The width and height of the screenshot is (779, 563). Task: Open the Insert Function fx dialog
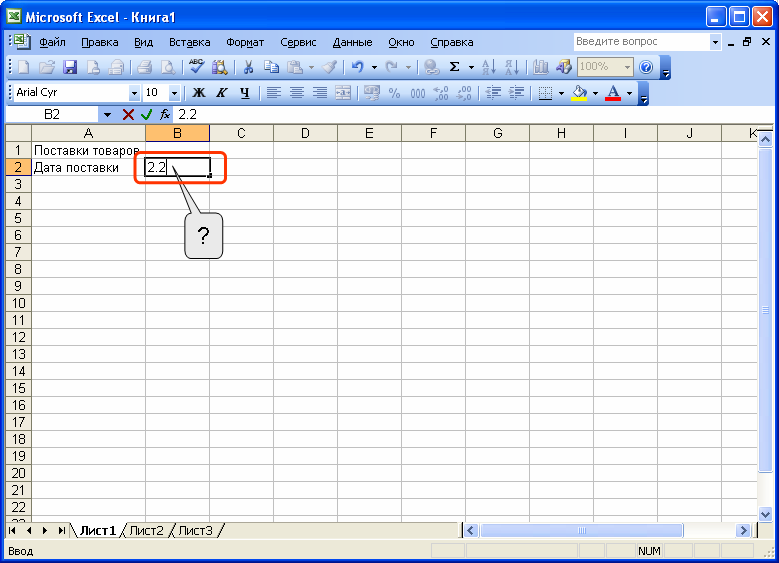click(x=165, y=115)
